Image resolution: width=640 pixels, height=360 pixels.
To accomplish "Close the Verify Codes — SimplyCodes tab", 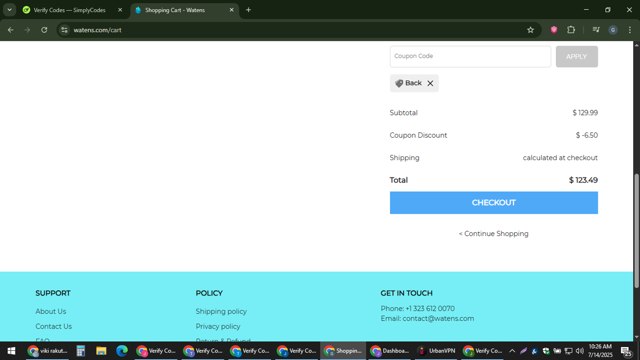I will [120, 10].
